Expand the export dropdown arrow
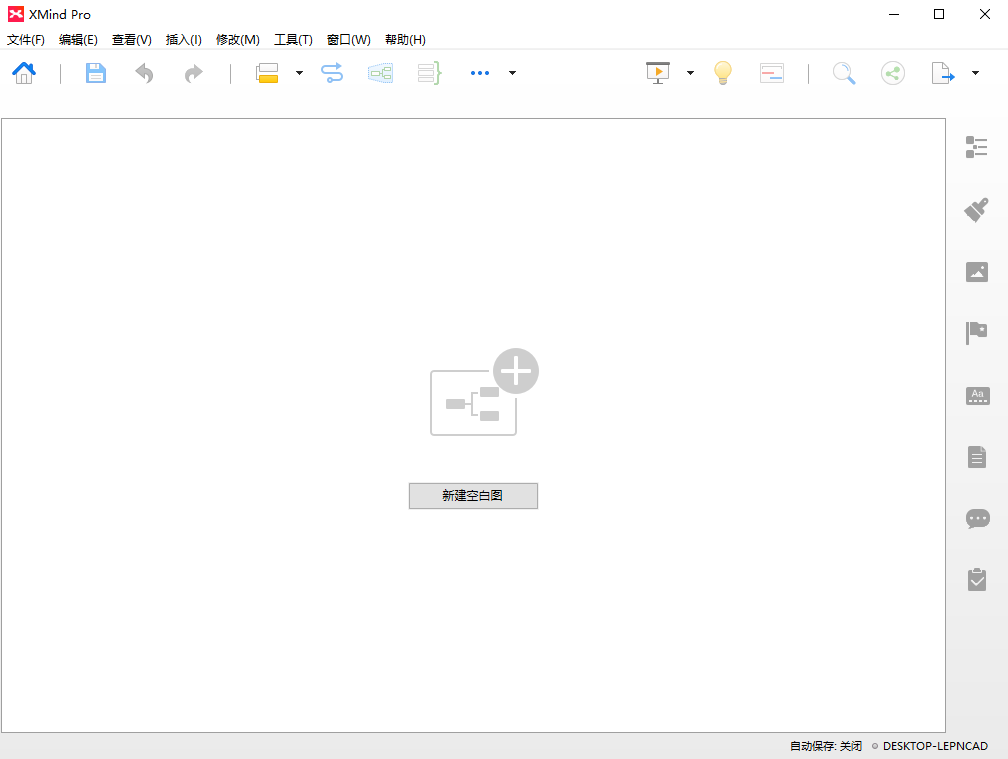This screenshot has width=1008, height=759. pyautogui.click(x=975, y=73)
